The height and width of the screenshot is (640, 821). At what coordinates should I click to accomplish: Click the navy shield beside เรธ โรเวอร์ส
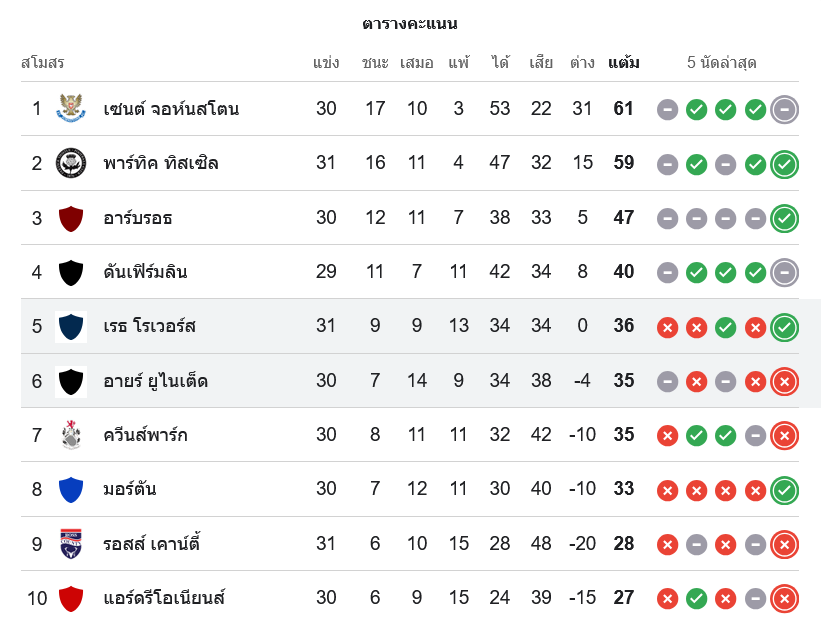click(71, 326)
